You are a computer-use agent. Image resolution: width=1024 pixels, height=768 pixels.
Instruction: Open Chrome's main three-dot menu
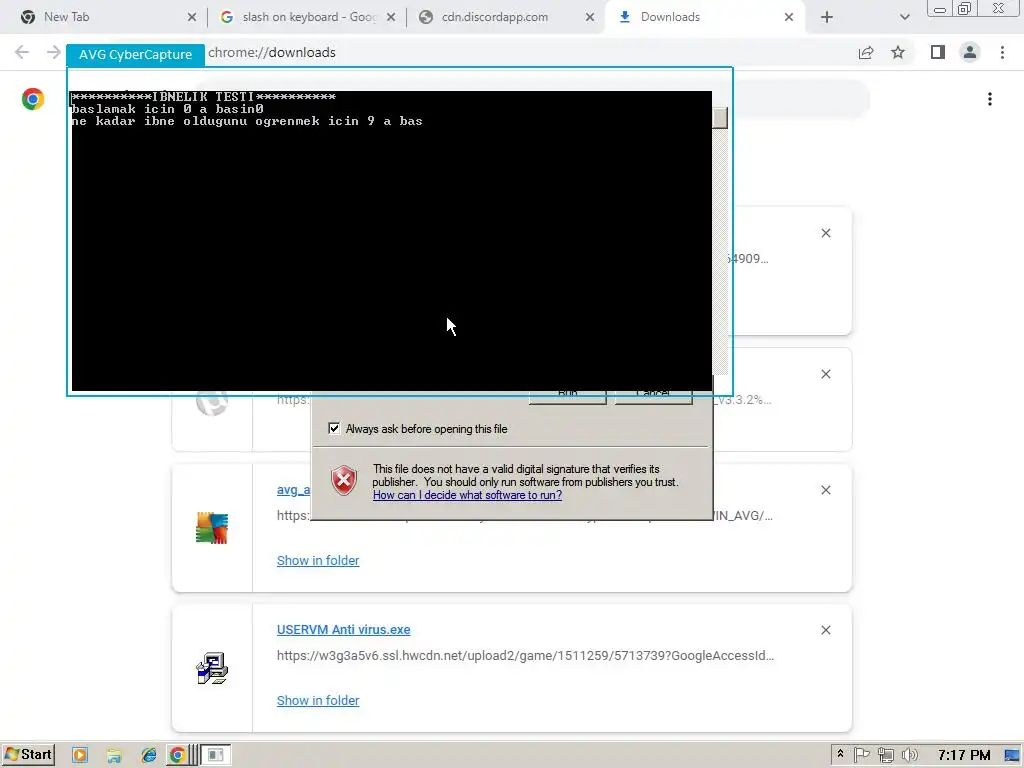coord(1002,52)
